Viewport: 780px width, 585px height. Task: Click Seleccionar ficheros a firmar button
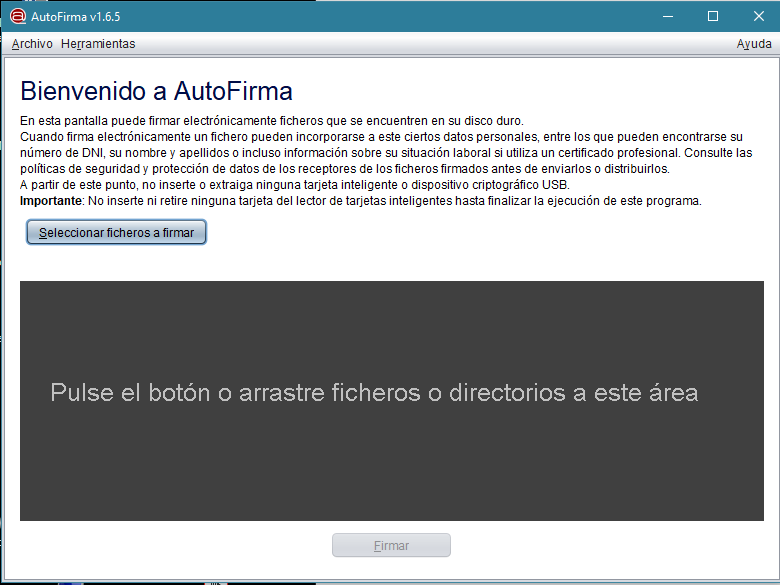point(116,232)
